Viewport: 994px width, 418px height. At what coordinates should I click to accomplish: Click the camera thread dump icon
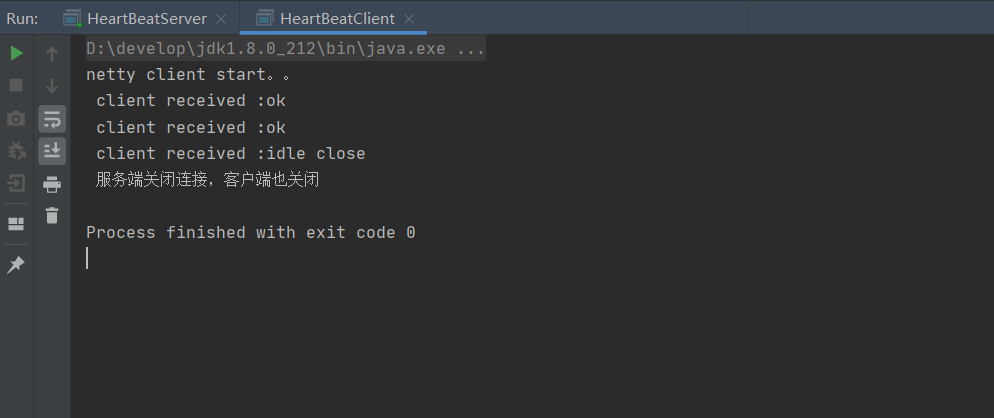[x=16, y=119]
